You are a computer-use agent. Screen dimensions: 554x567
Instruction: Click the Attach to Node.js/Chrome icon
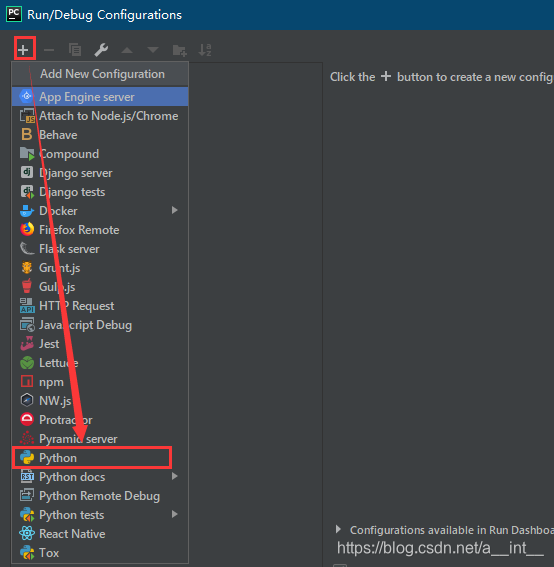27,116
